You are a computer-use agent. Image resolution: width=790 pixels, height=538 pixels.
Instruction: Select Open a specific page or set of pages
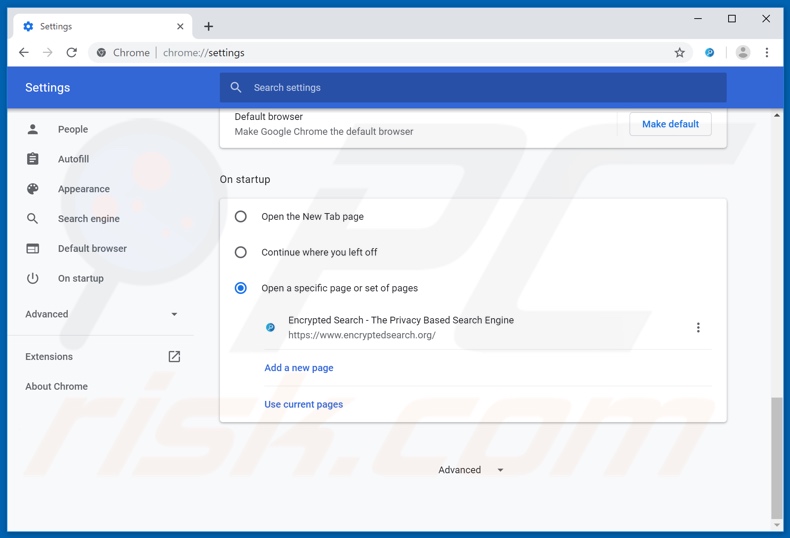point(241,288)
